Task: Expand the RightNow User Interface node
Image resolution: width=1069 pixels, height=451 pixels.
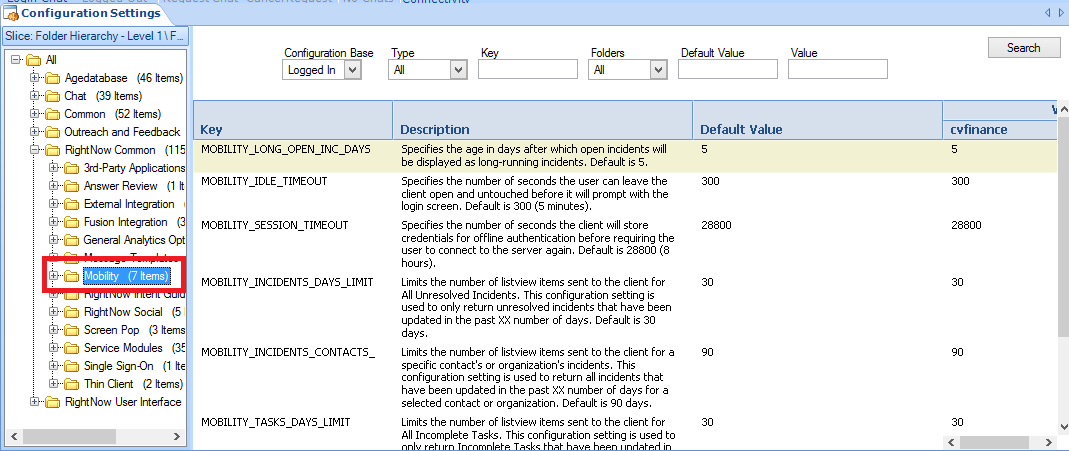Action: click(x=36, y=402)
